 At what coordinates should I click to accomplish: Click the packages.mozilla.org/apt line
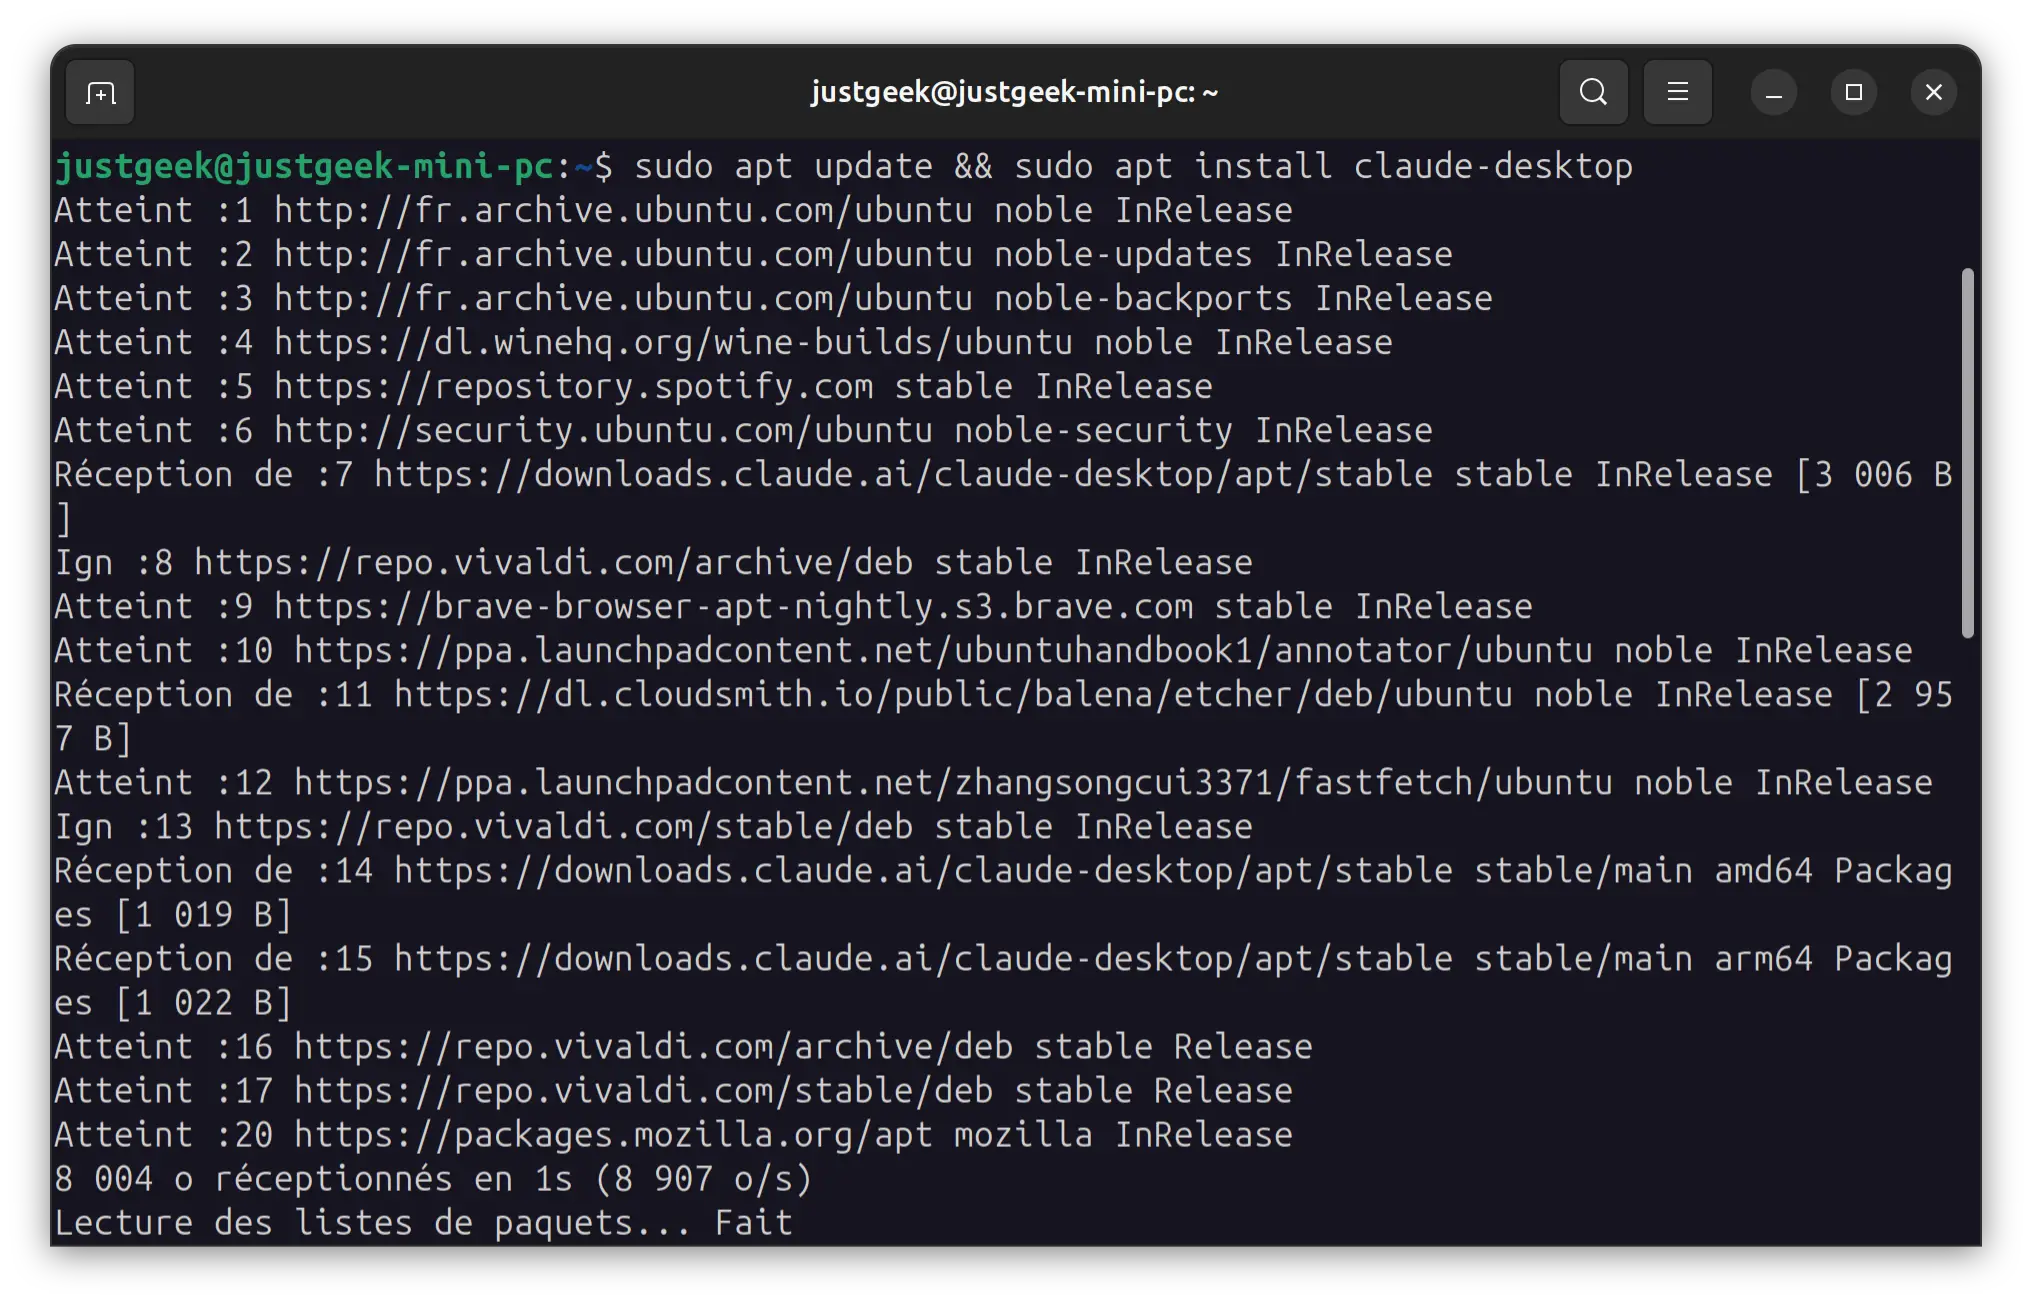coord(673,1134)
